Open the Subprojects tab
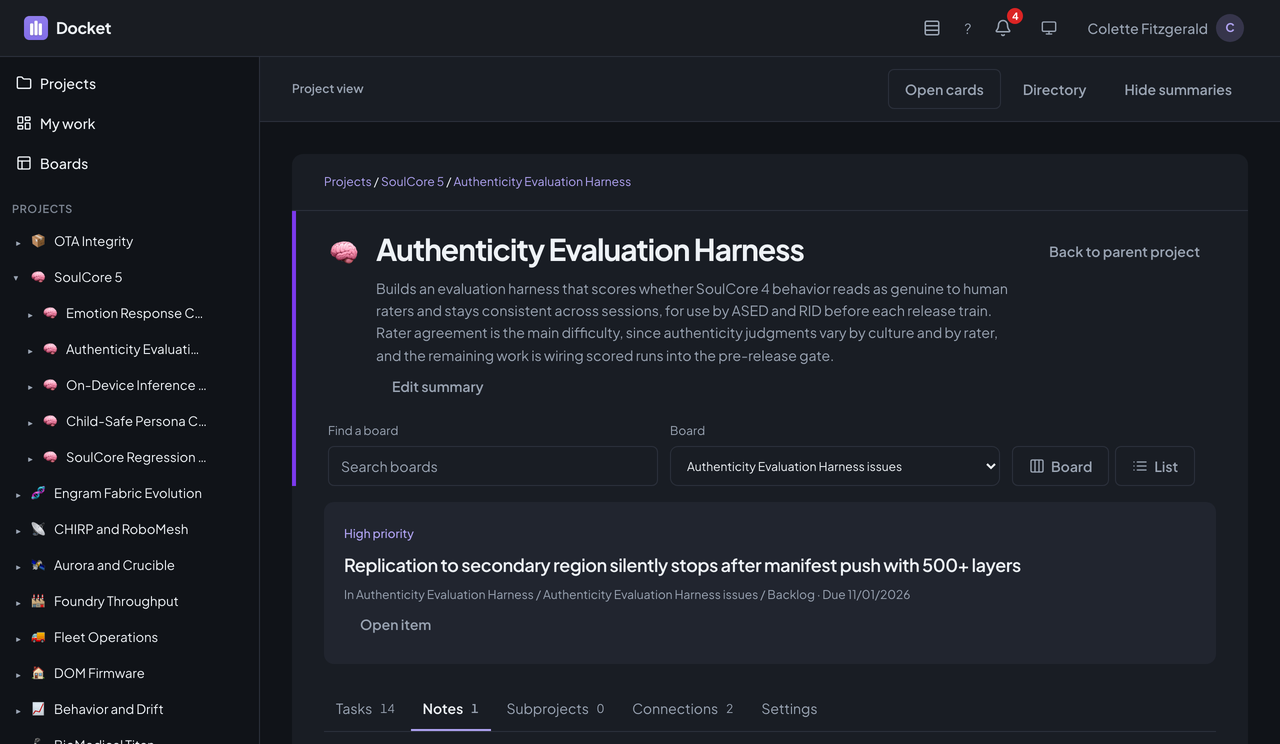Image resolution: width=1280 pixels, height=744 pixels. pos(555,709)
